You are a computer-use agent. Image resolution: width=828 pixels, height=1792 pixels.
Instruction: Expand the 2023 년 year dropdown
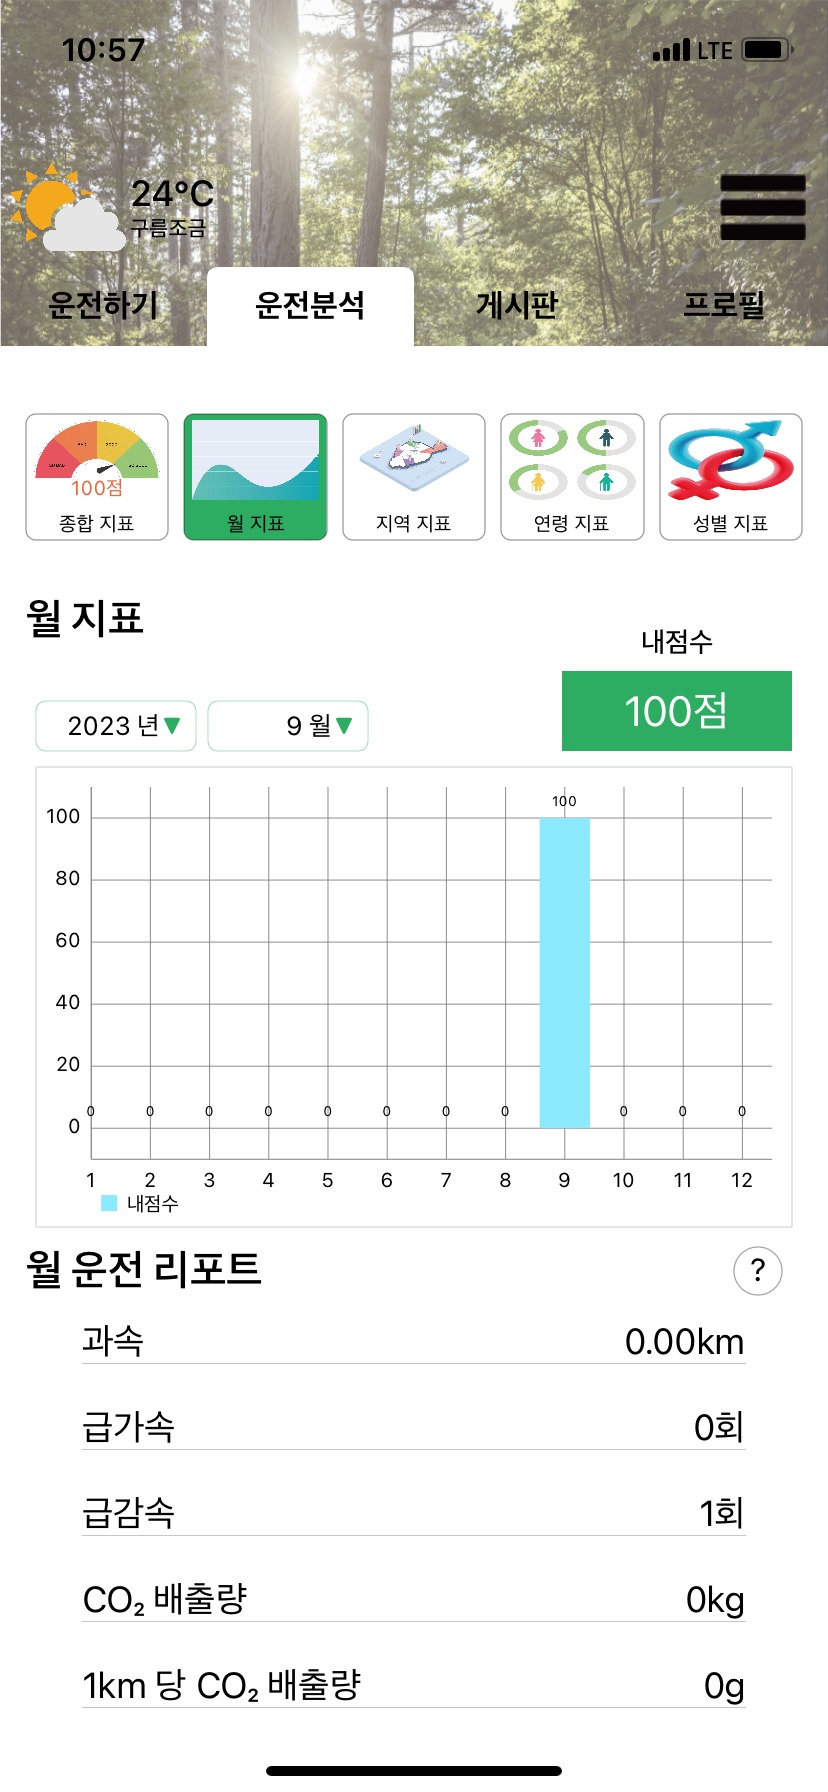pos(116,726)
